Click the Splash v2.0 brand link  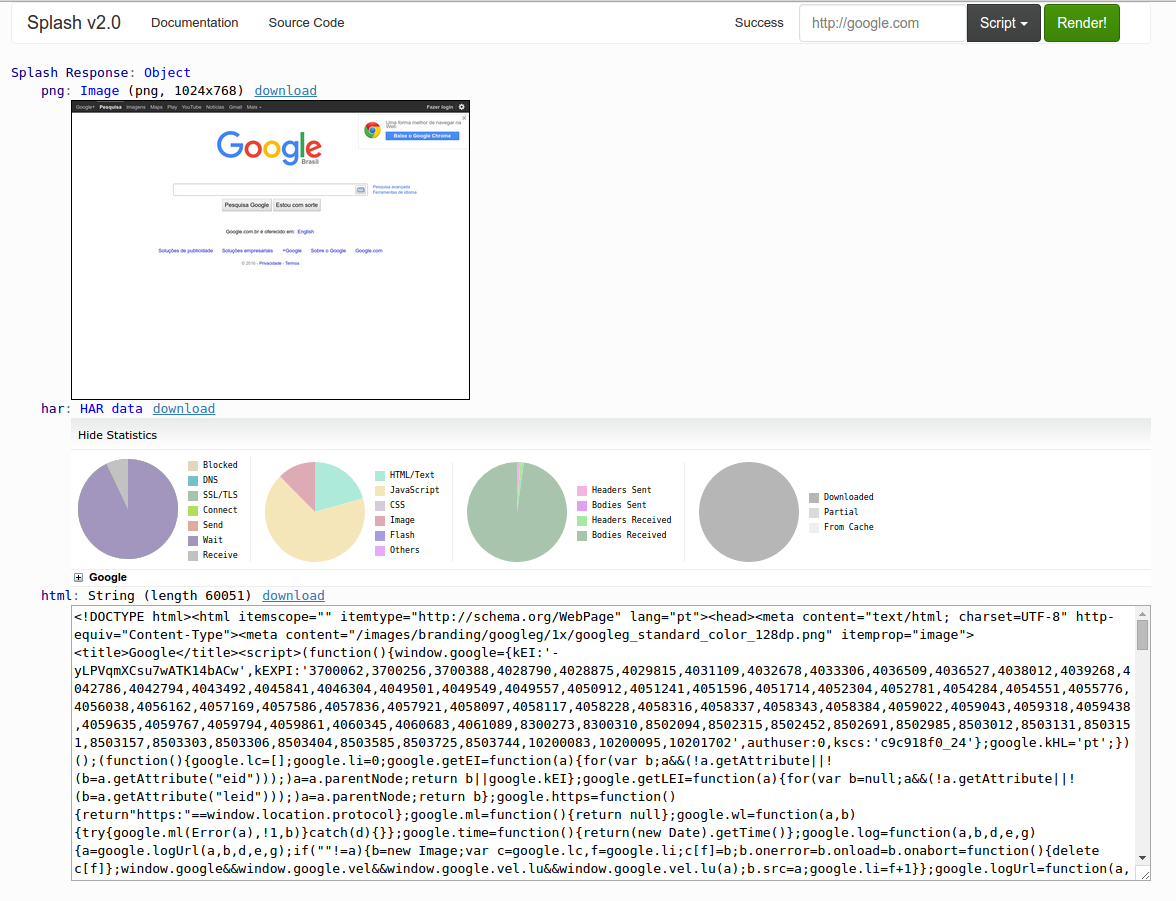(74, 23)
